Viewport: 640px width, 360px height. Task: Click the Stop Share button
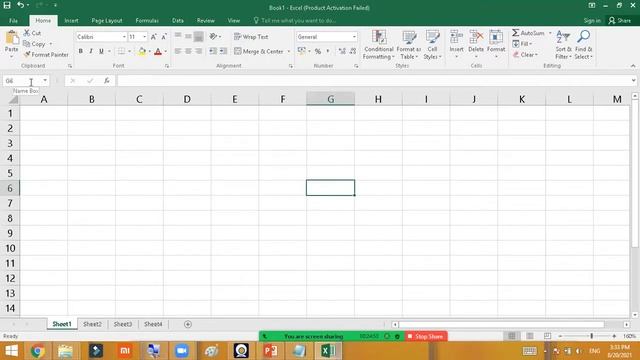(x=426, y=336)
